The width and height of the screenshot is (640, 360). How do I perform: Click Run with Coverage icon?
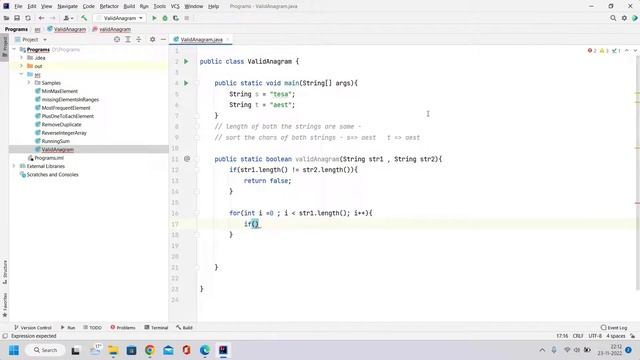pos(176,18)
